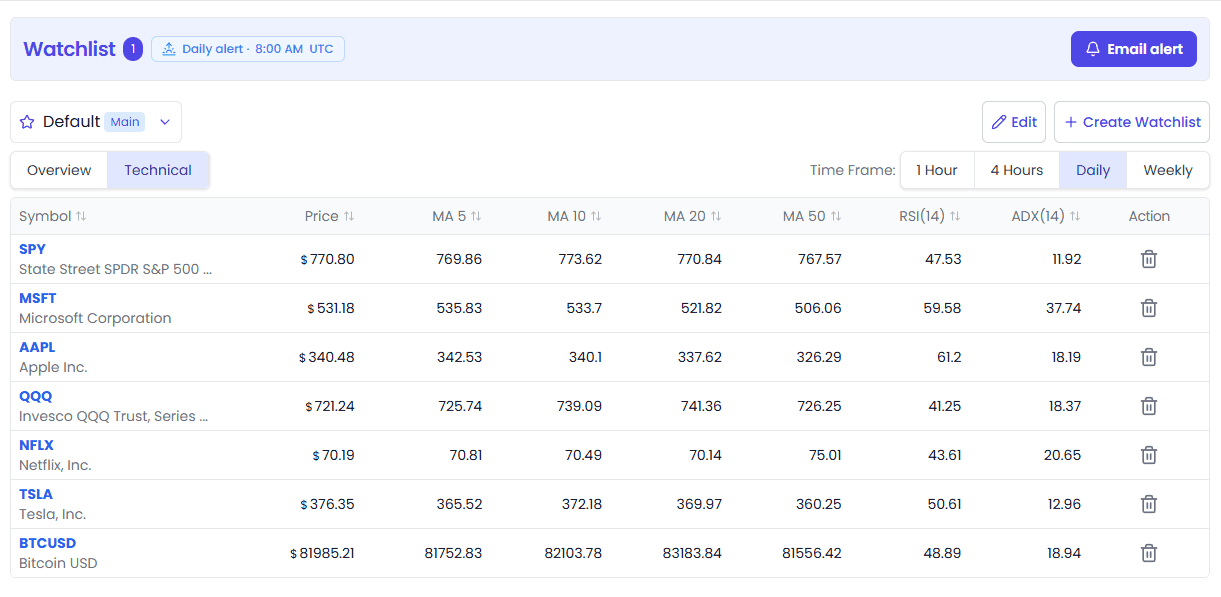This screenshot has width=1221, height=597.
Task: Click the watchlist count badge 1
Action: click(x=133, y=48)
